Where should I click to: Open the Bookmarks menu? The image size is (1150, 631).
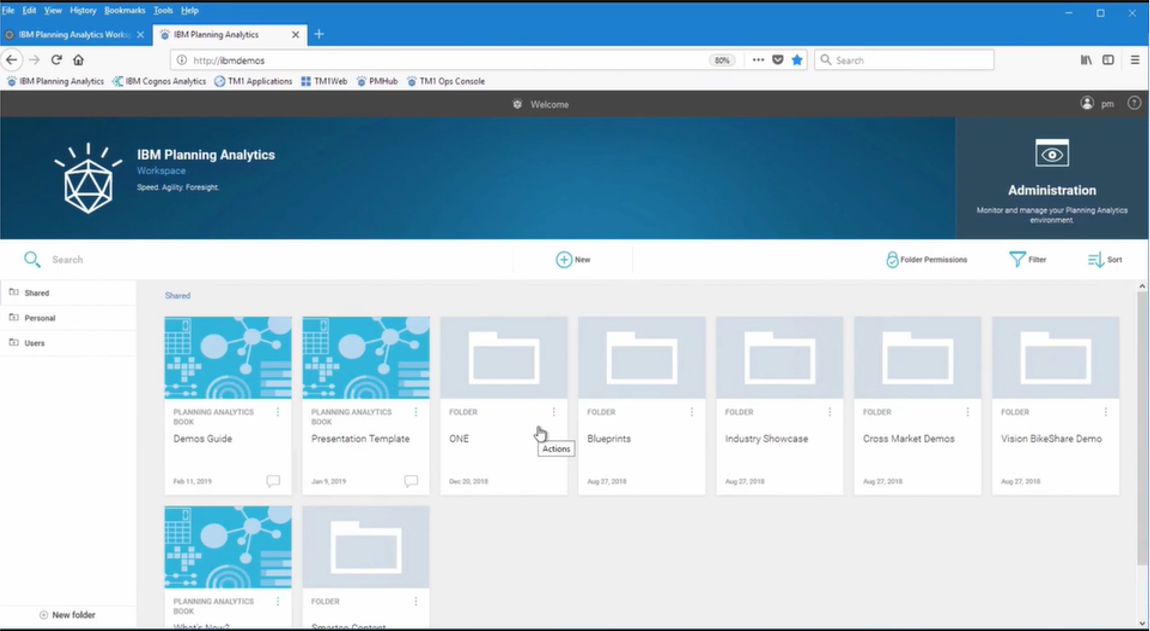pos(125,10)
